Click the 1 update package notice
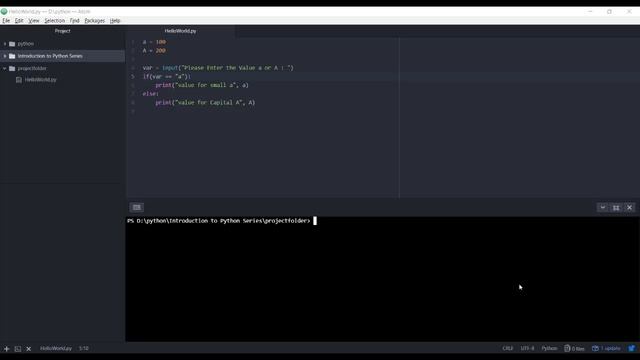 607,348
